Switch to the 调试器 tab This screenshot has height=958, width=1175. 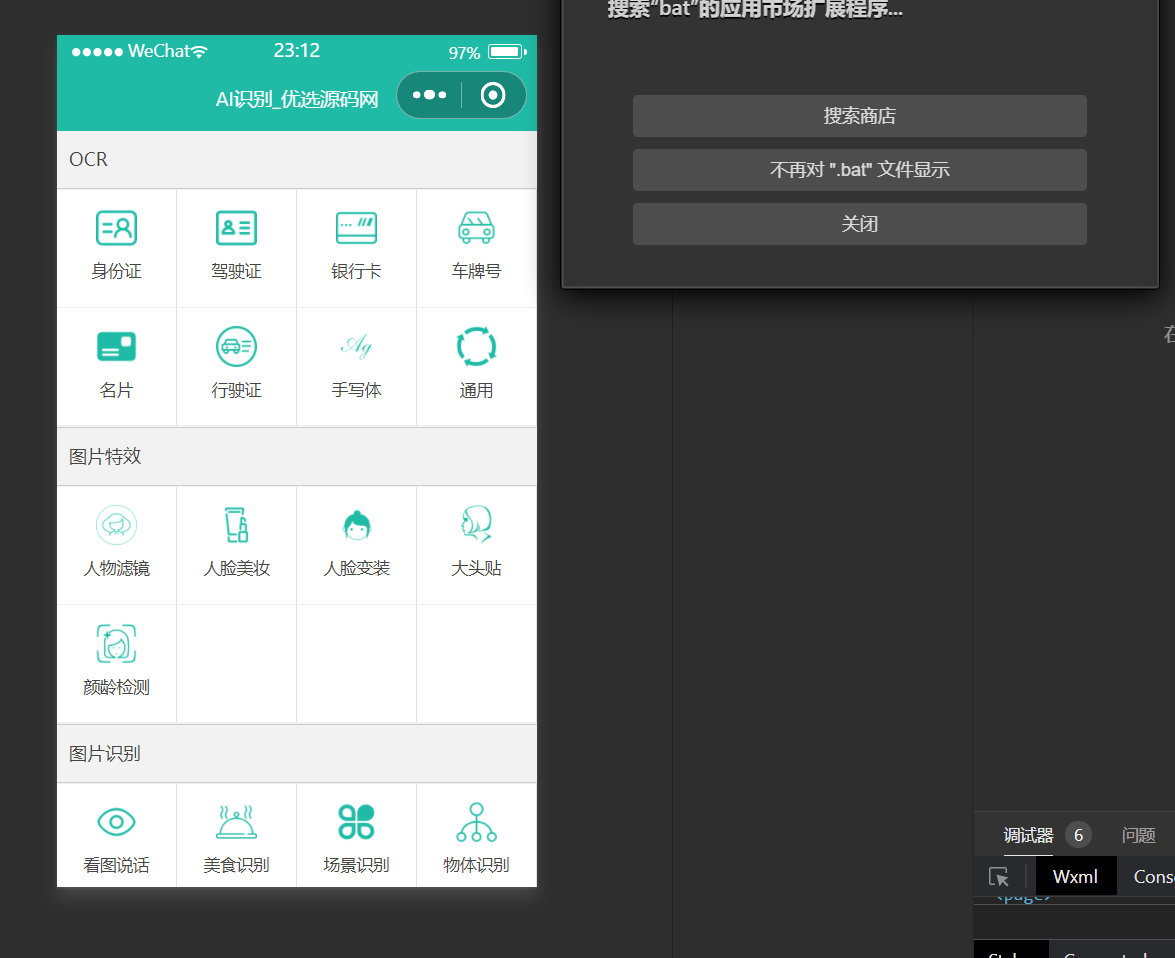[x=1028, y=835]
